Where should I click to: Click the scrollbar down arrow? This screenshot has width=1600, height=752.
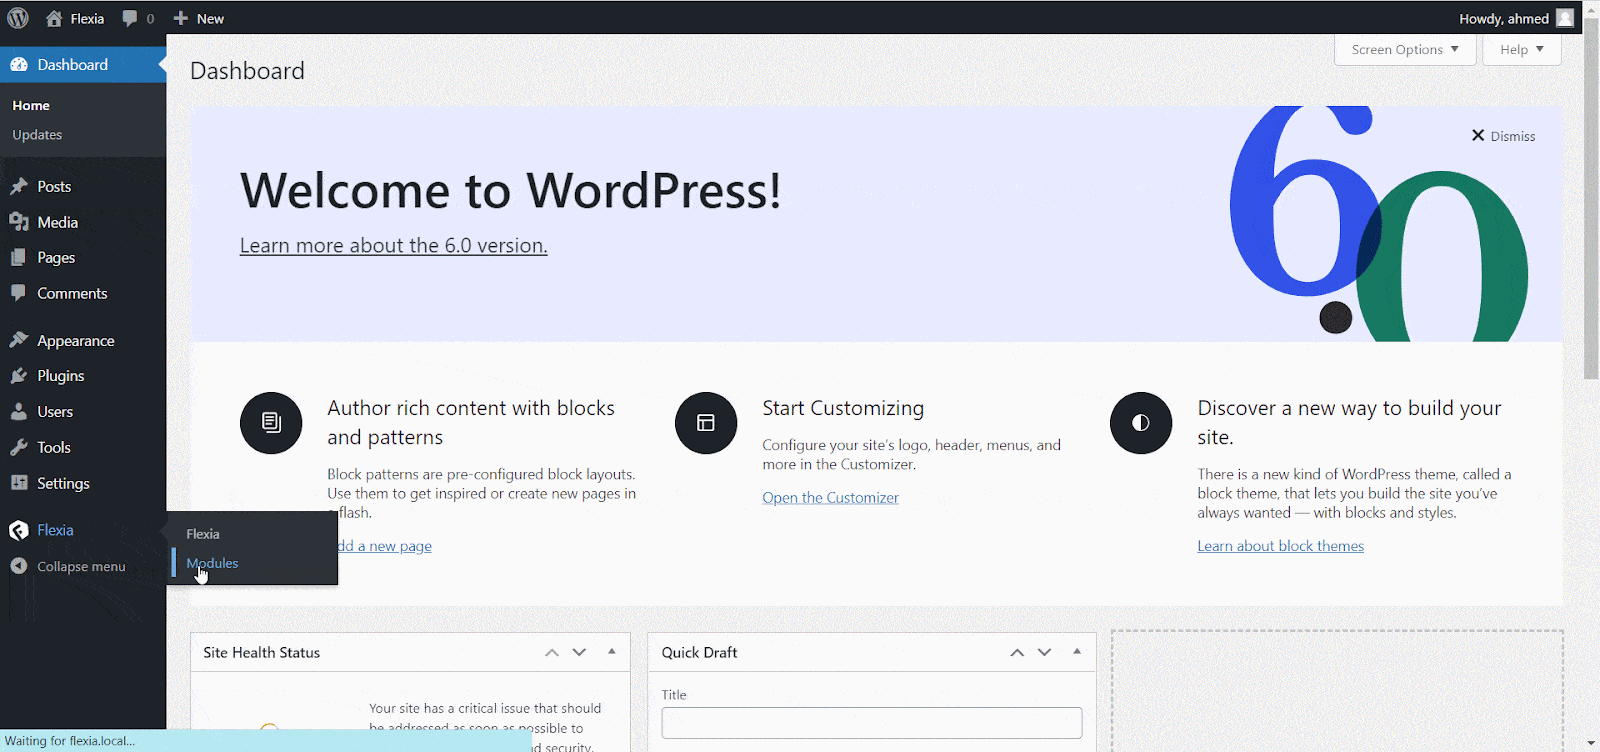click(1591, 743)
